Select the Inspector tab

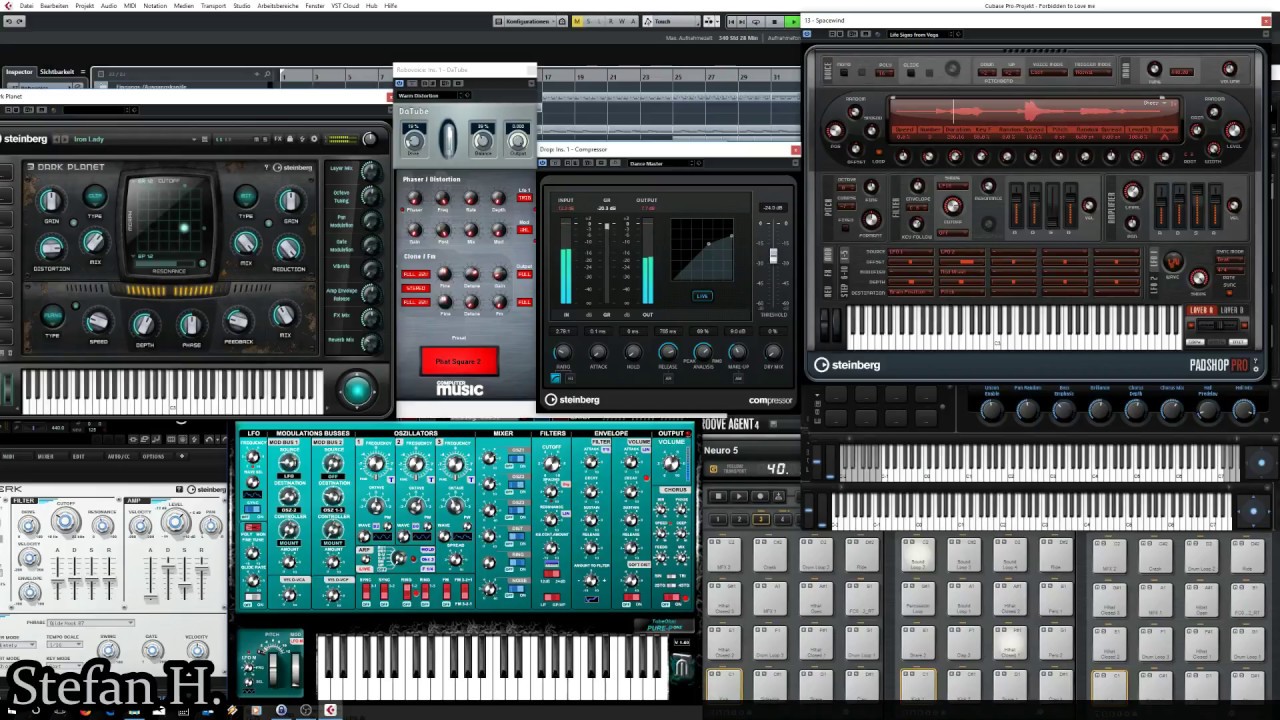coord(19,72)
